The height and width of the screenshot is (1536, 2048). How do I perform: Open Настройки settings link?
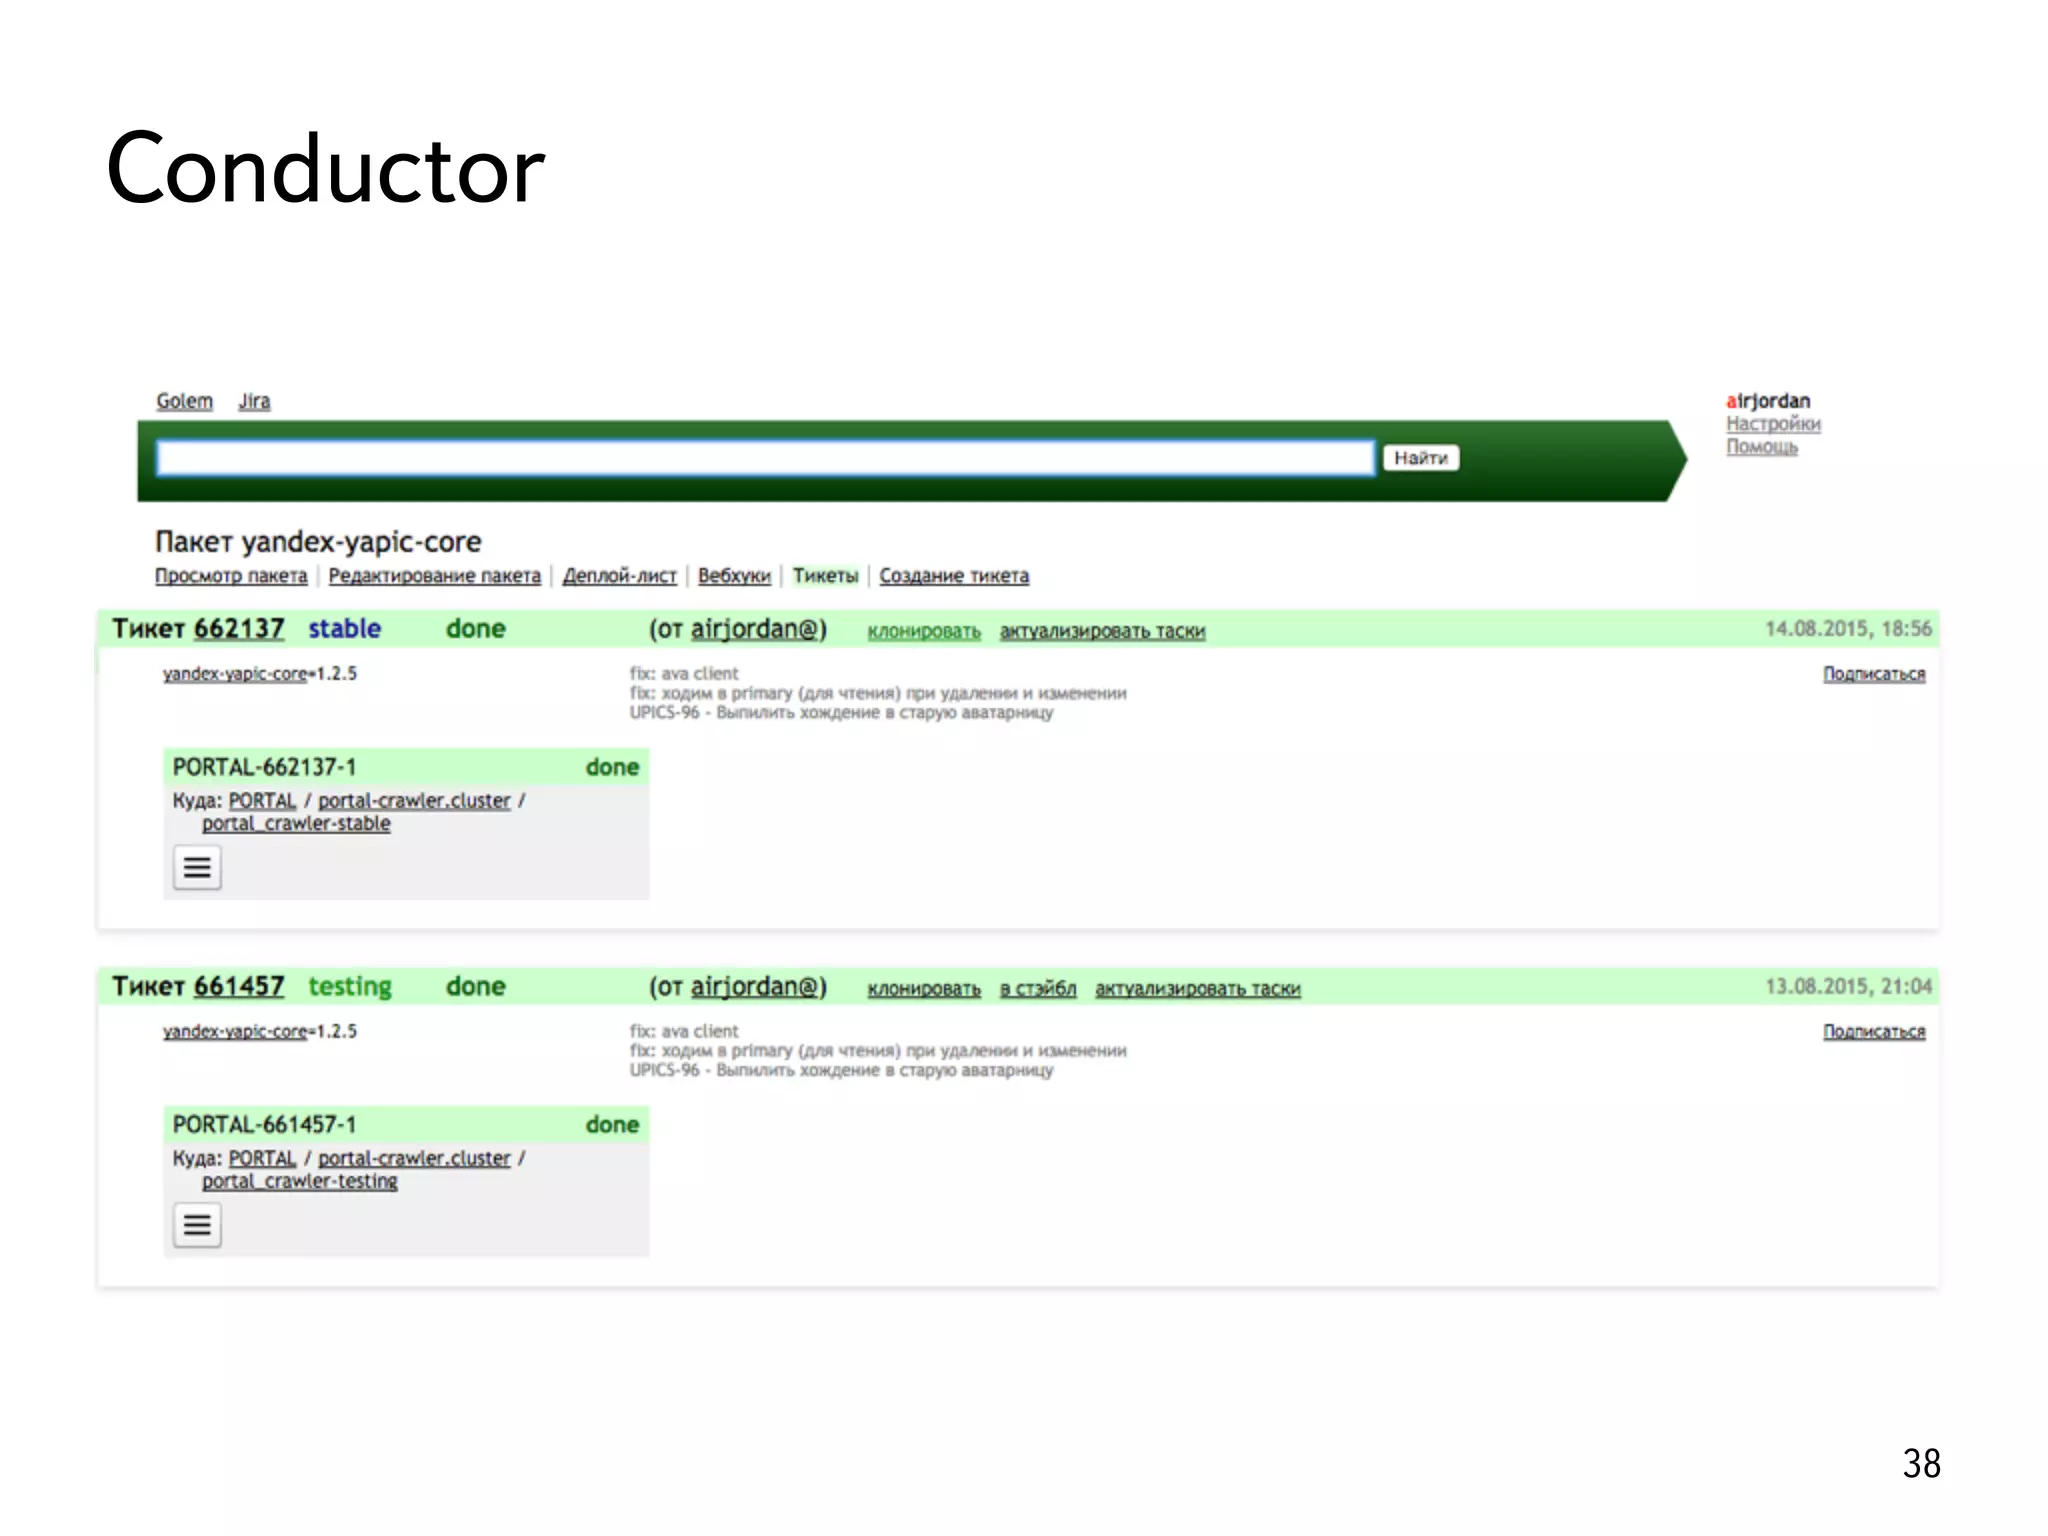[x=1772, y=424]
